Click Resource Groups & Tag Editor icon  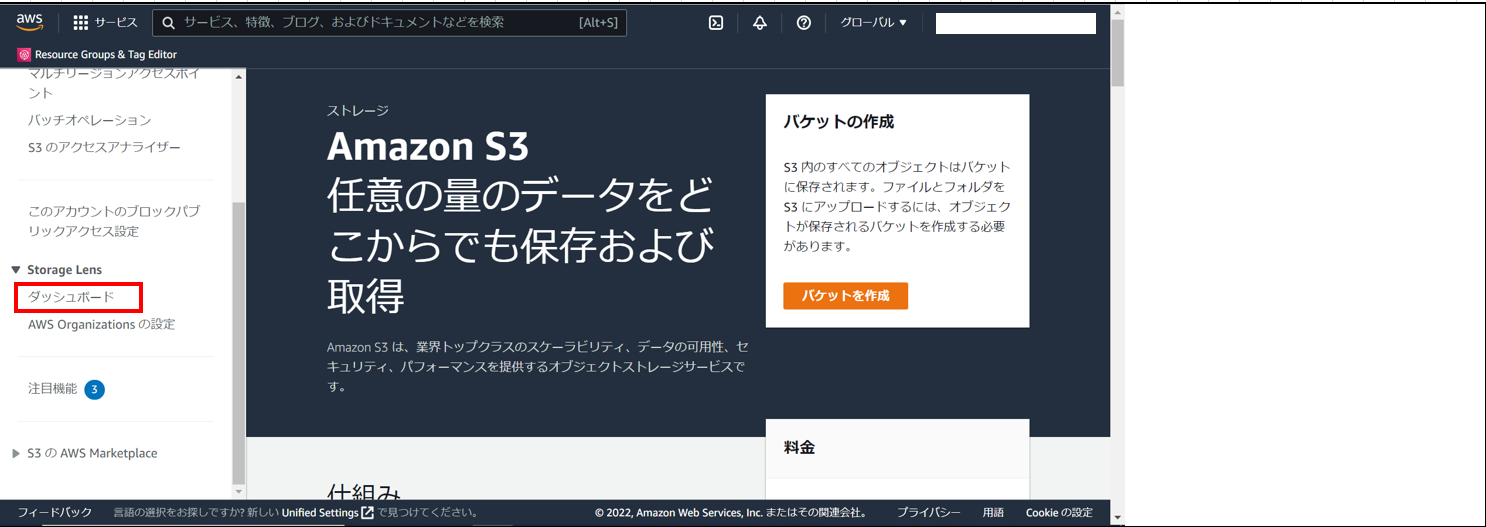[24, 55]
